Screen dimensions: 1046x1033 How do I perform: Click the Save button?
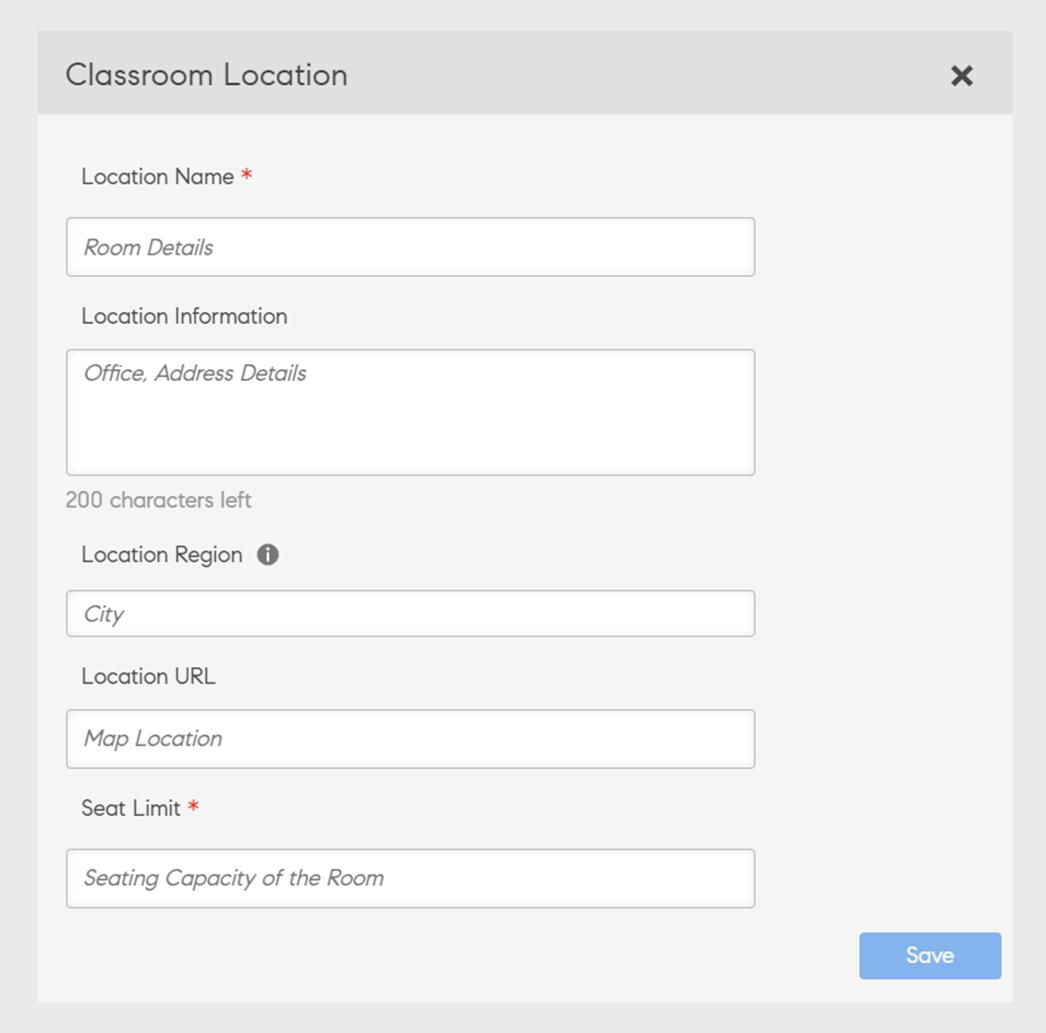click(929, 955)
